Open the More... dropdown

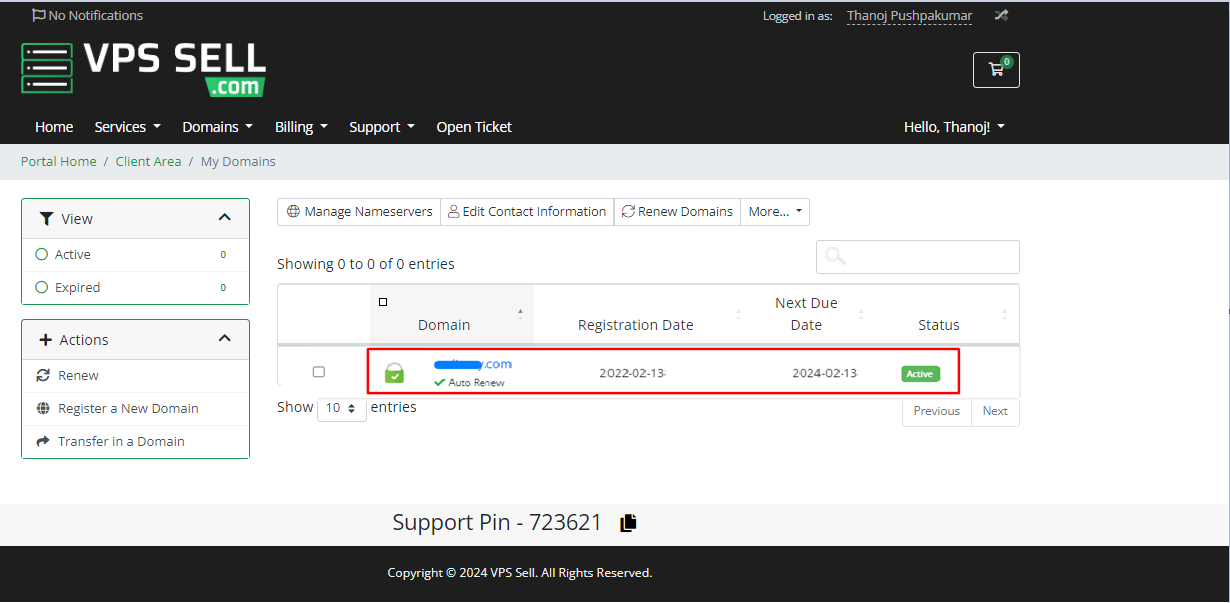click(775, 212)
